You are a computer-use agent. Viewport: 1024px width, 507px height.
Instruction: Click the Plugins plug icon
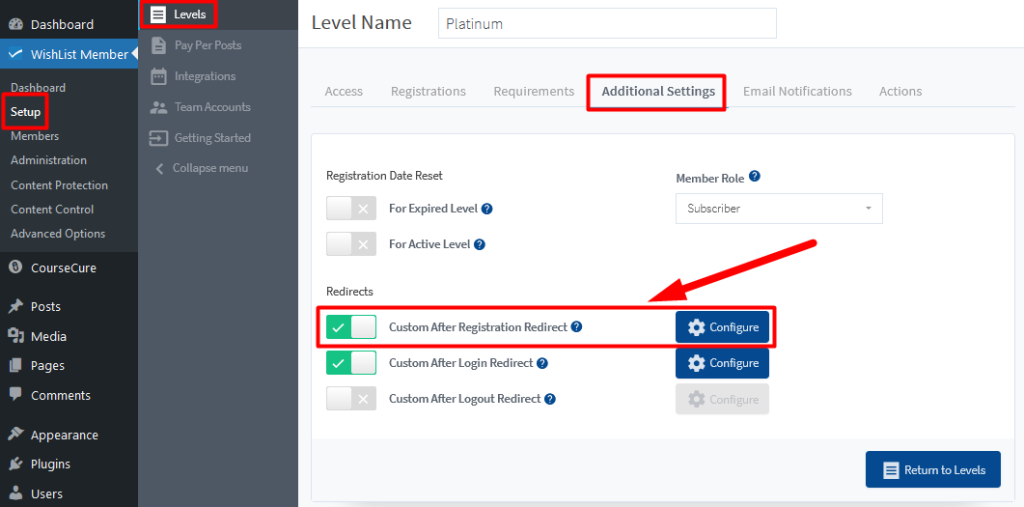[x=16, y=464]
